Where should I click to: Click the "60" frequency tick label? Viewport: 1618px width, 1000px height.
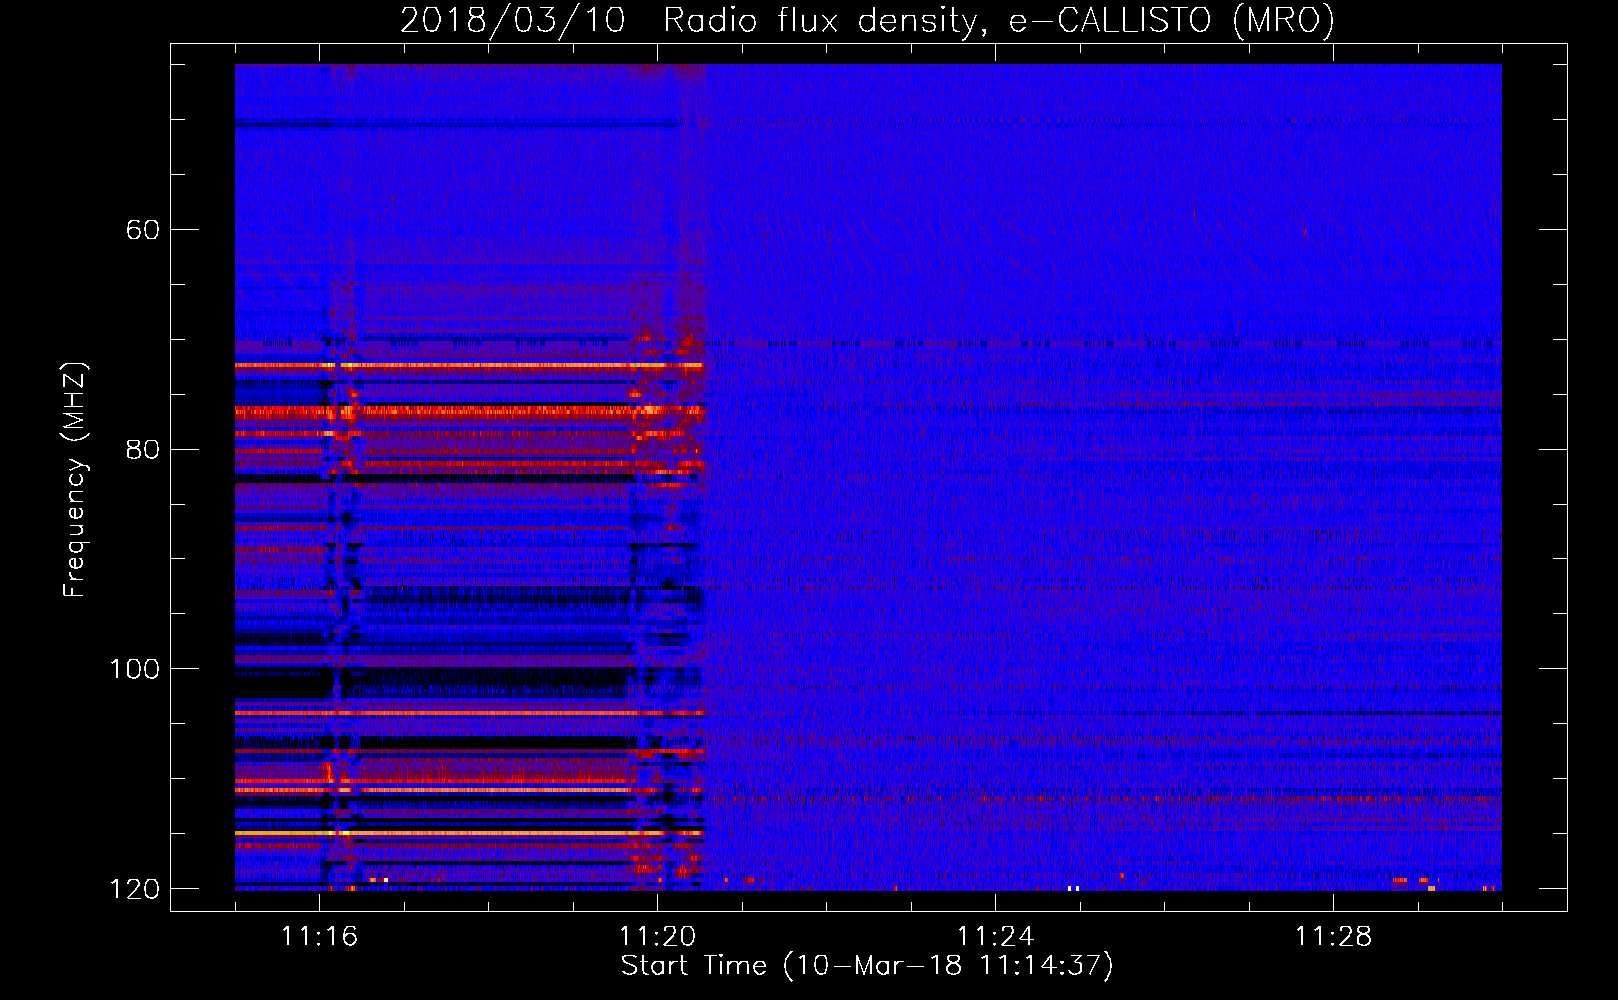tap(143, 230)
